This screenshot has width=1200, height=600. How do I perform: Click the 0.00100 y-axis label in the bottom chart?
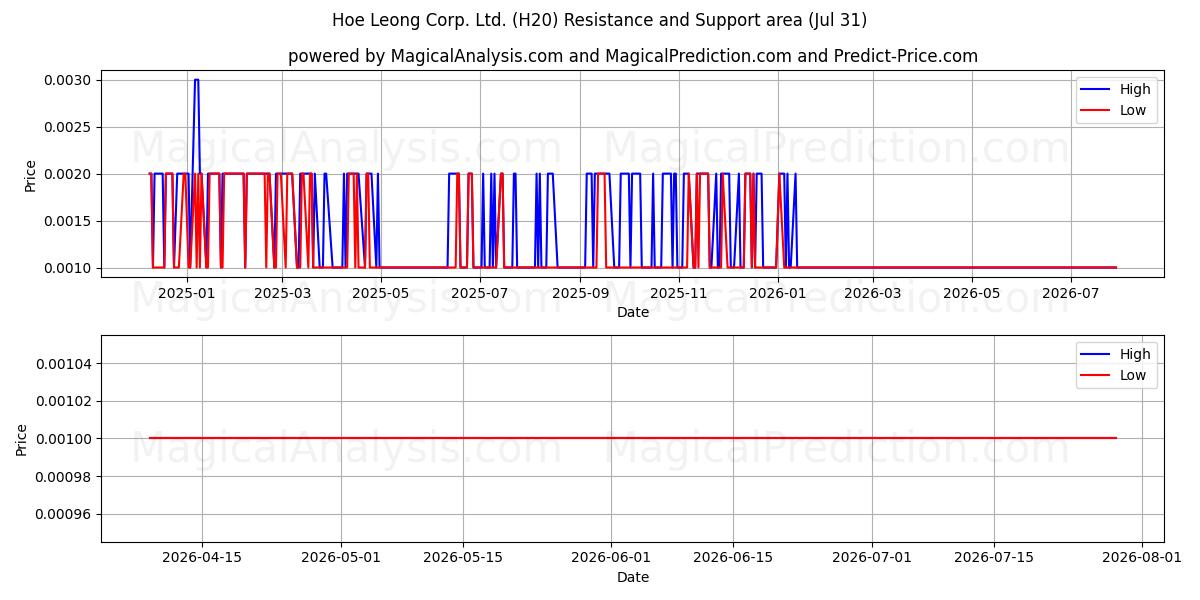(63, 439)
